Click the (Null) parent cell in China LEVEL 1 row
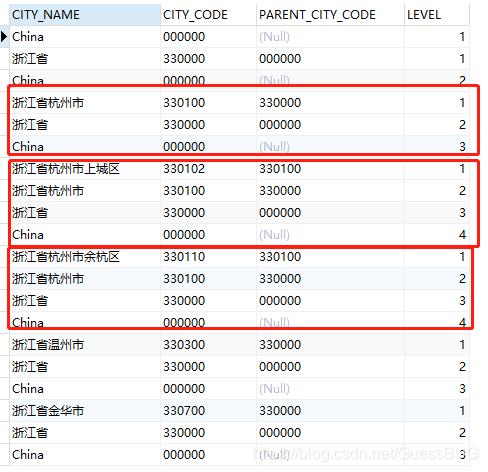The width and height of the screenshot is (488, 472). pos(330,37)
